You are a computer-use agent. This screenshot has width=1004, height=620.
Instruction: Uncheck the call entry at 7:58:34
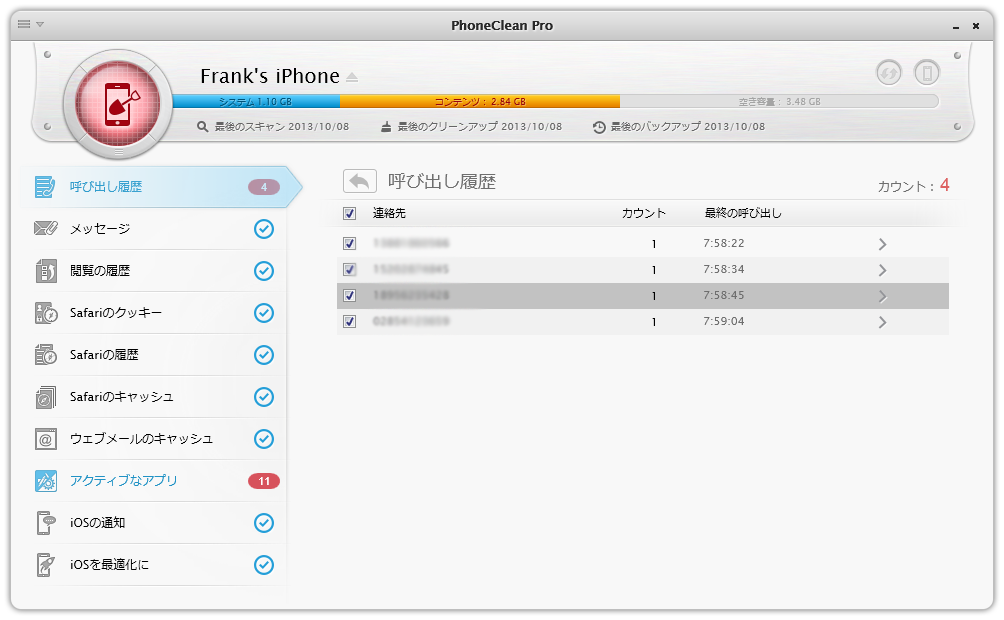coord(350,270)
